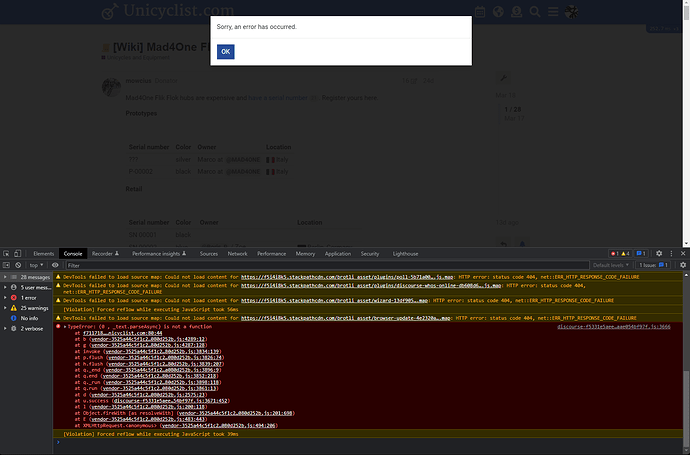Open the discourse-whos-online source map link
The width and height of the screenshot is (690, 455).
coord(371,286)
